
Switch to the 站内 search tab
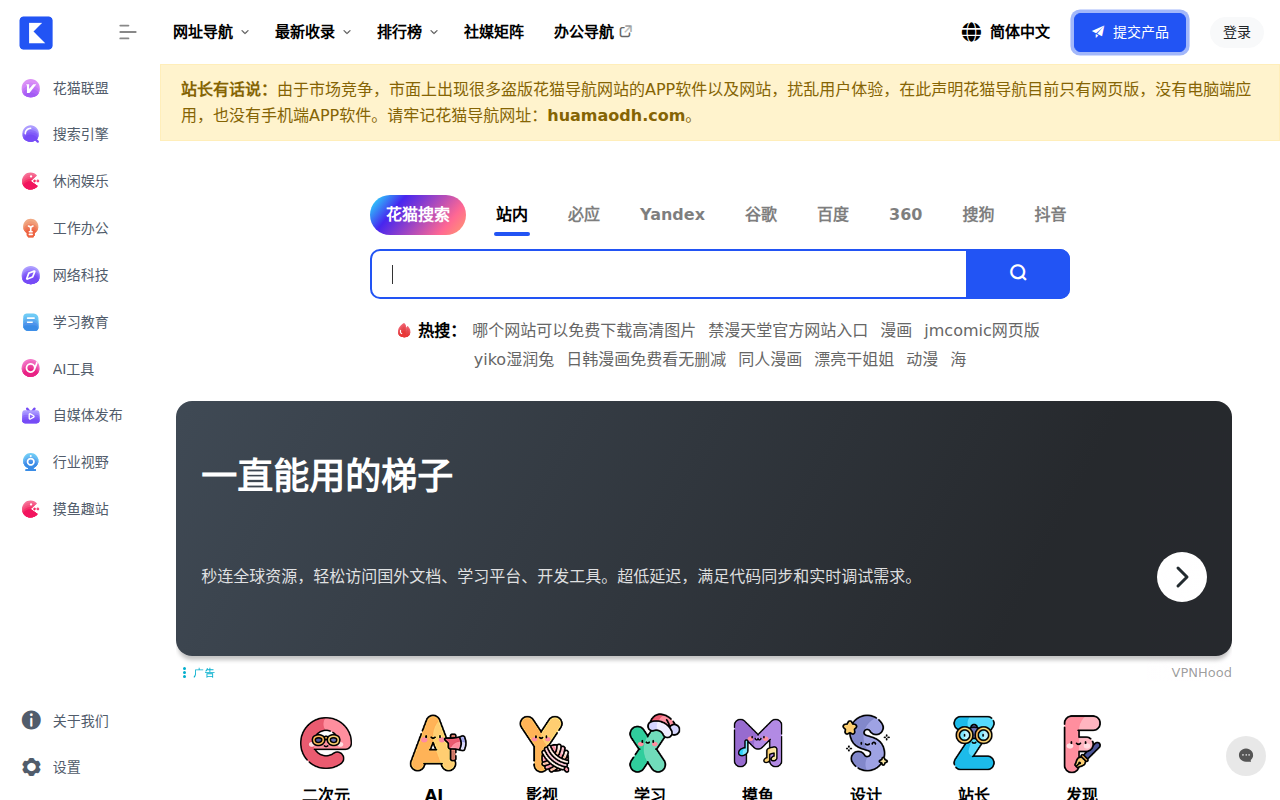(512, 214)
